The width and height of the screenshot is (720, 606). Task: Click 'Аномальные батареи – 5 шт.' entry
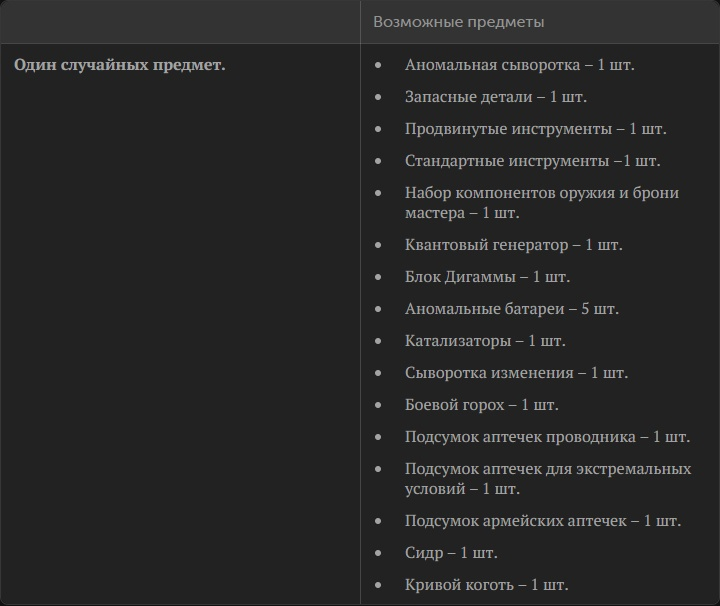coord(512,309)
